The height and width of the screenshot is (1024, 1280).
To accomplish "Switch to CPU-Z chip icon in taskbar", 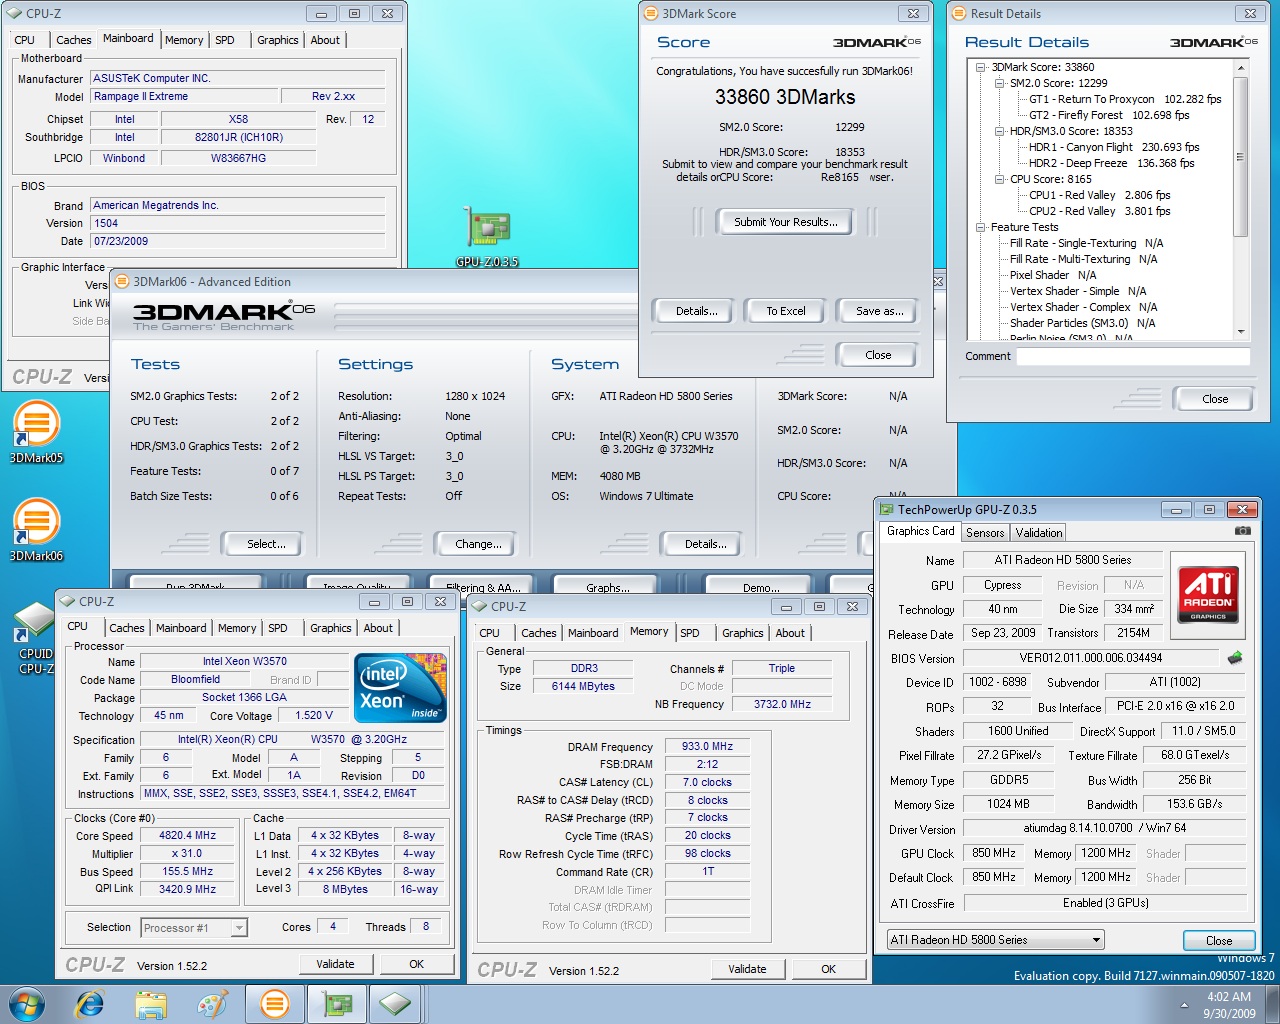I will (395, 1004).
